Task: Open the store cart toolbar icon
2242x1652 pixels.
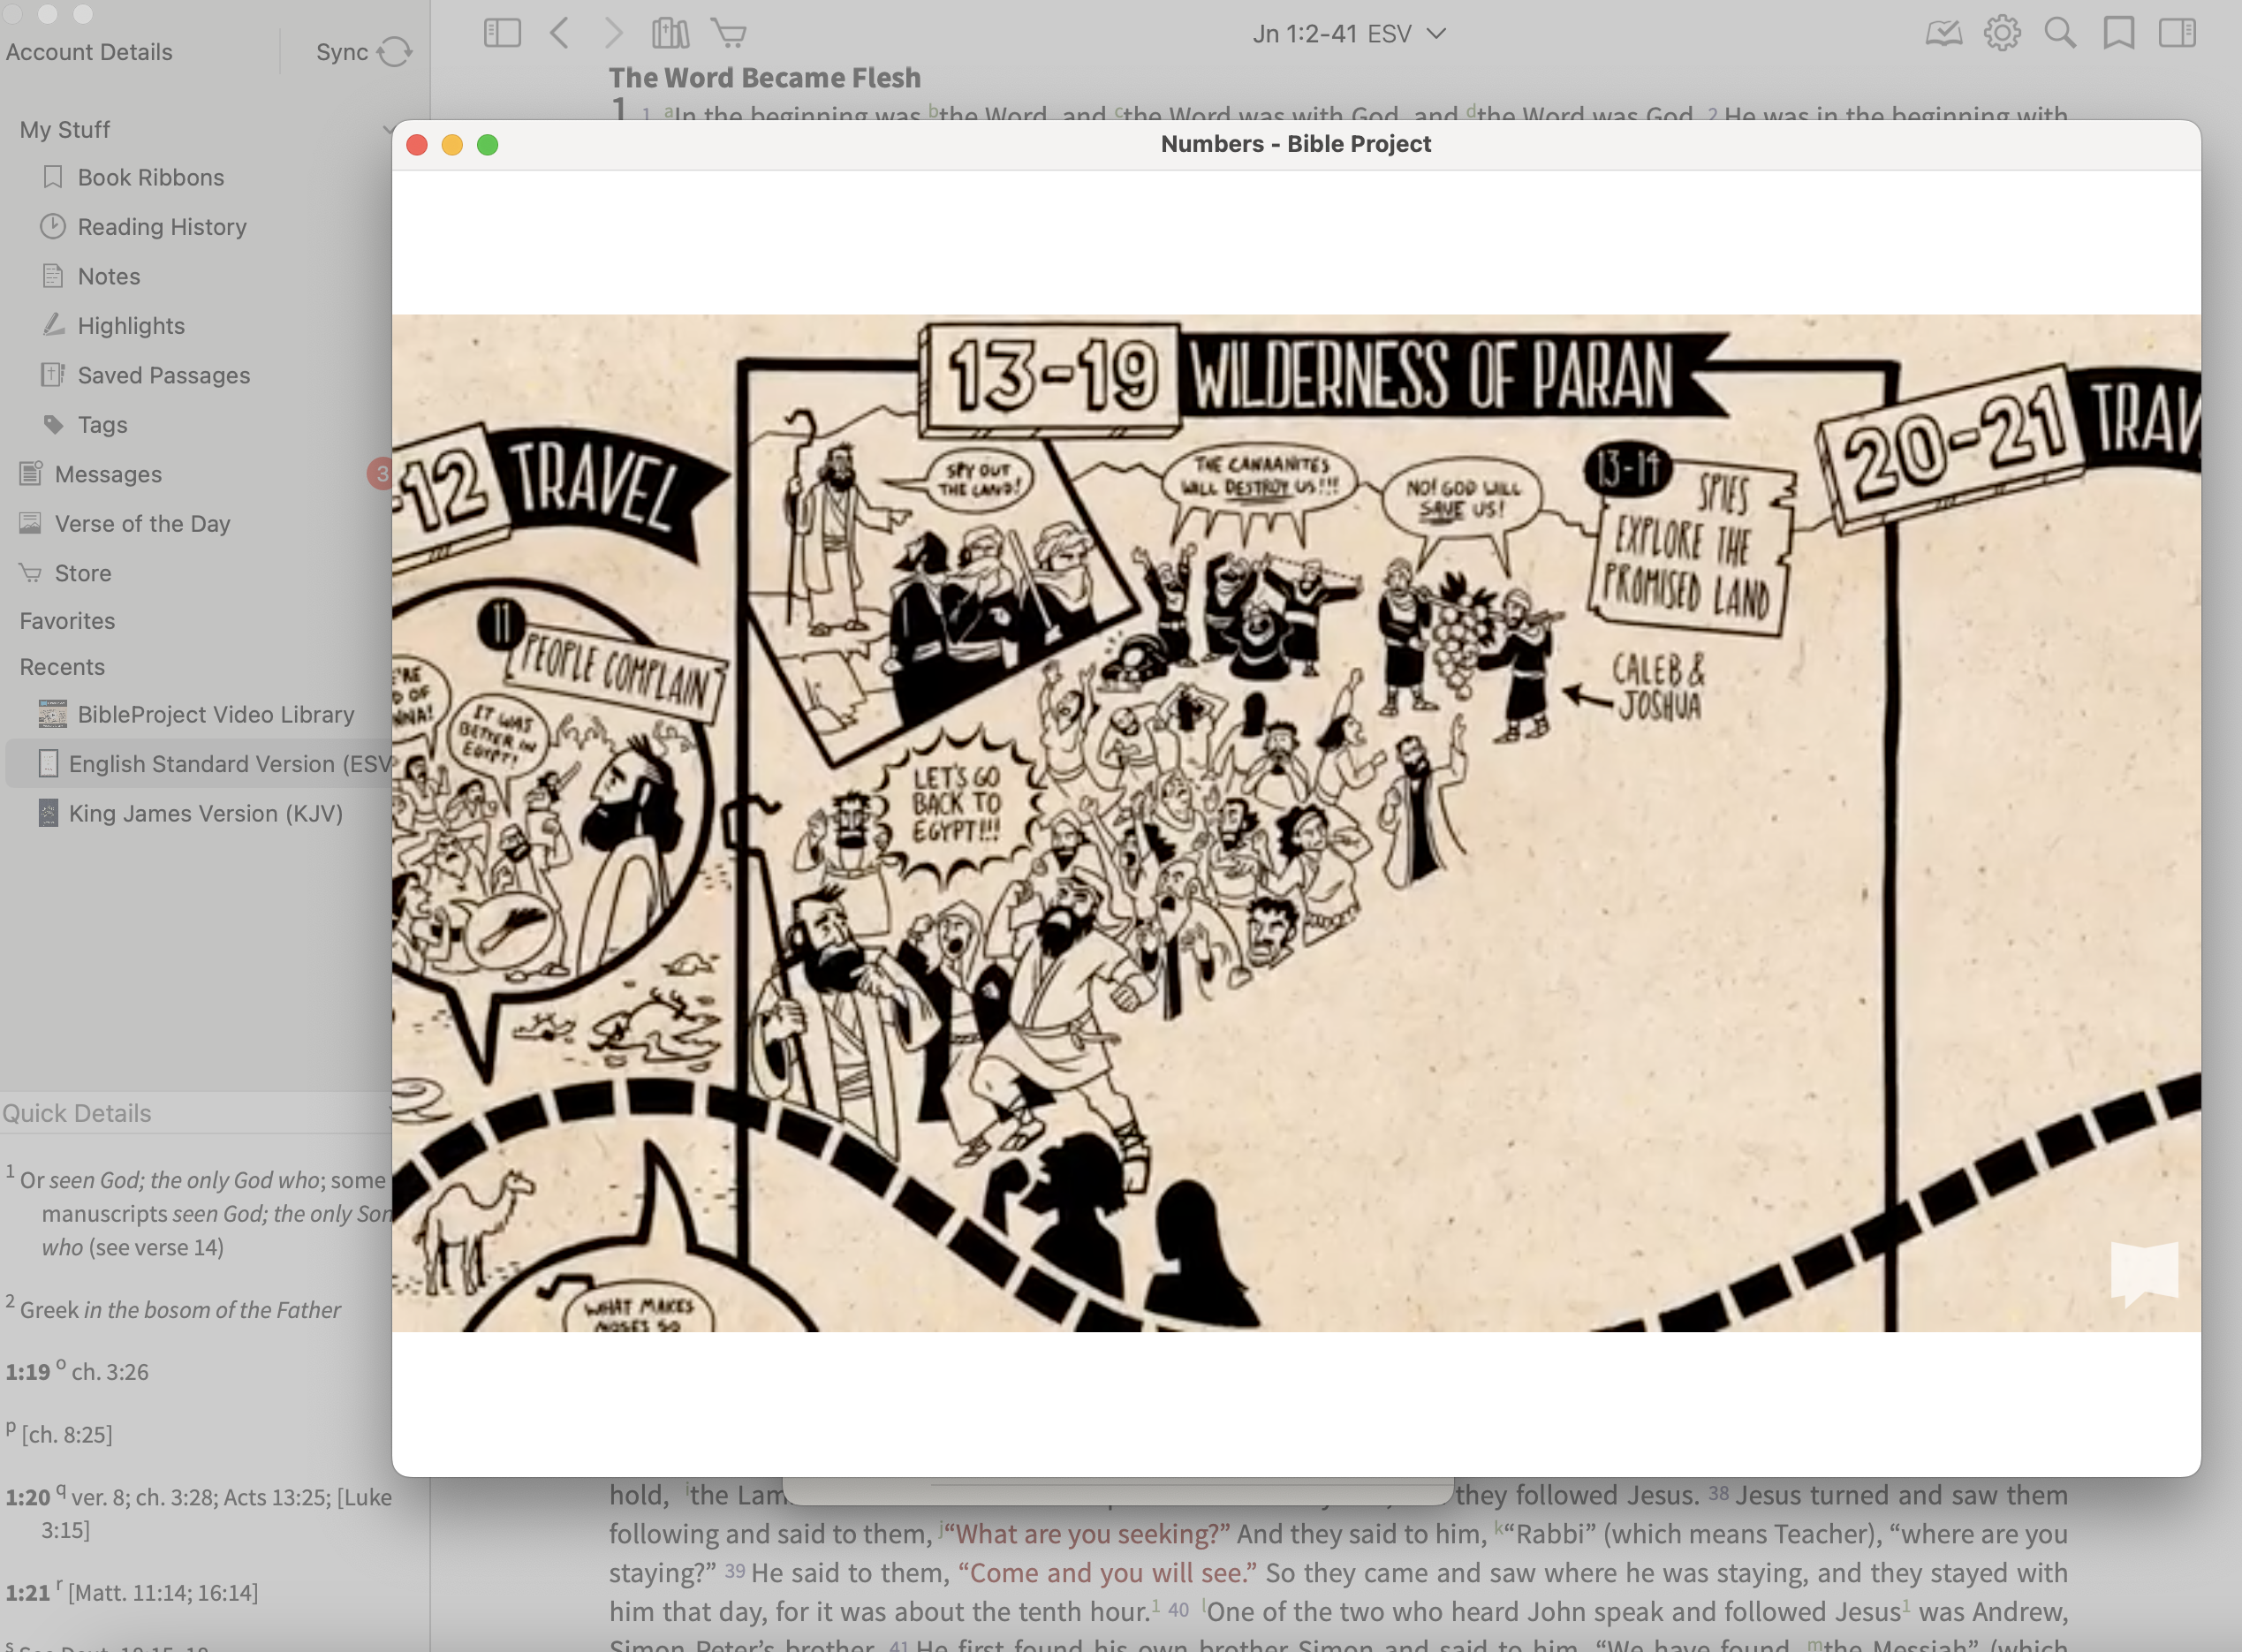Action: click(x=729, y=33)
